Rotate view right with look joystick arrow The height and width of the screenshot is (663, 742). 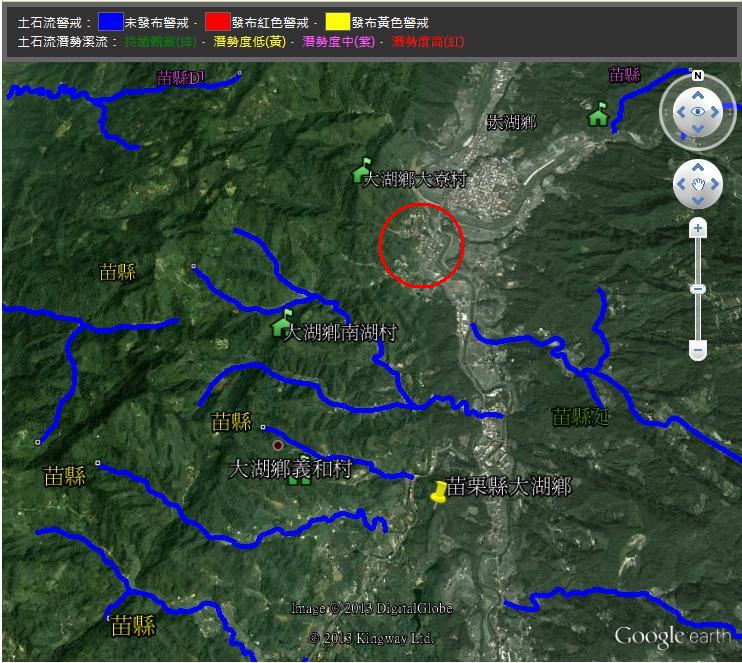(716, 112)
